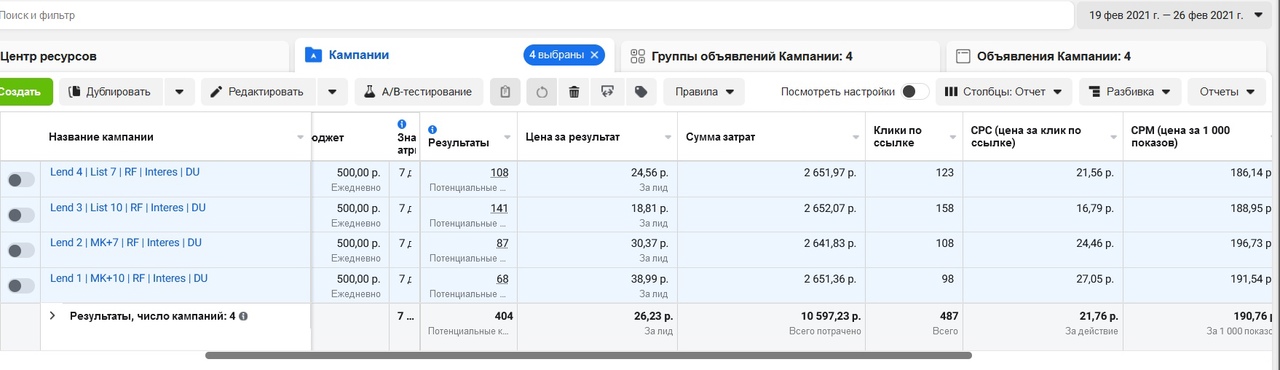The height and width of the screenshot is (370, 1280).
Task: Open sort arrow of Цена за результат column
Action: click(668, 137)
